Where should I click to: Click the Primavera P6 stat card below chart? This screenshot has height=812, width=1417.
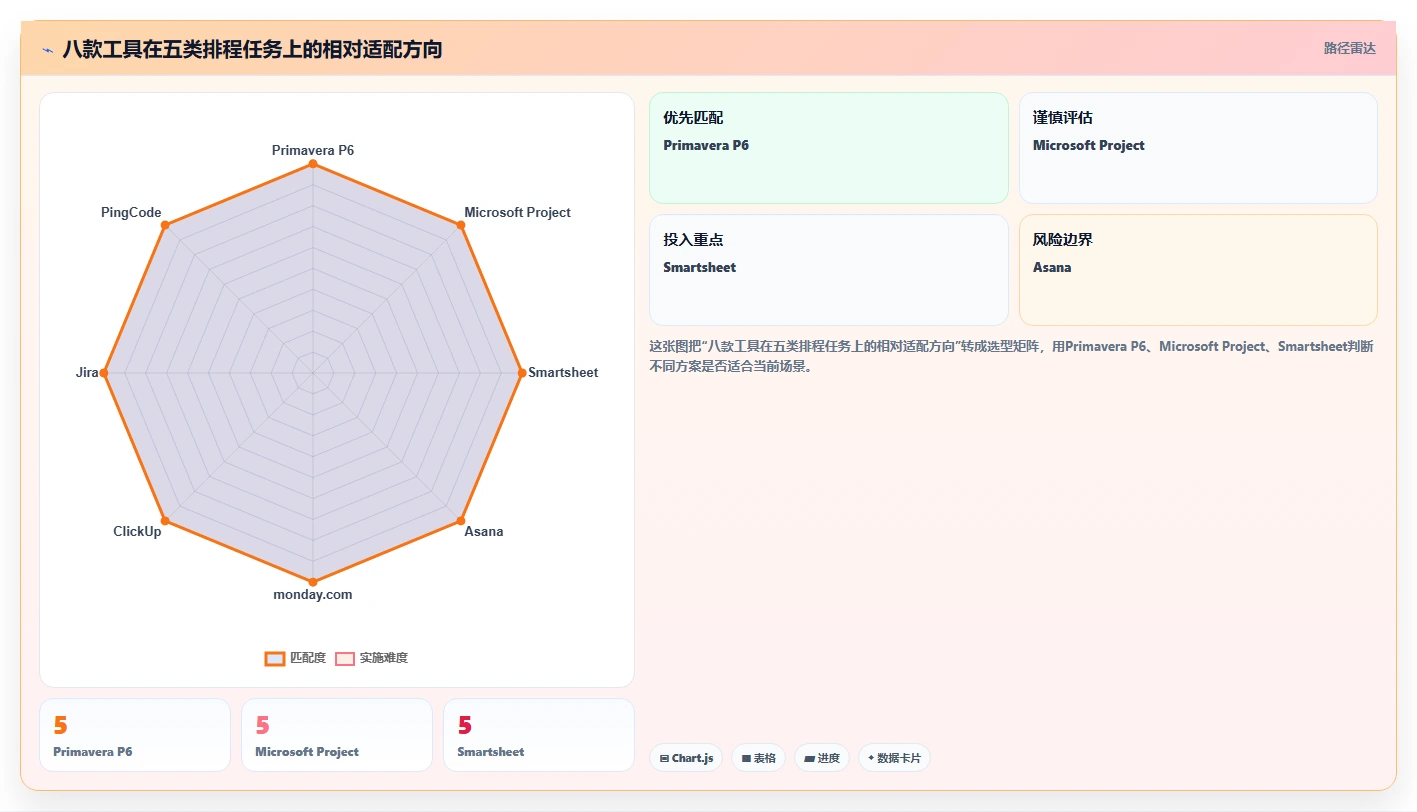tap(135, 735)
